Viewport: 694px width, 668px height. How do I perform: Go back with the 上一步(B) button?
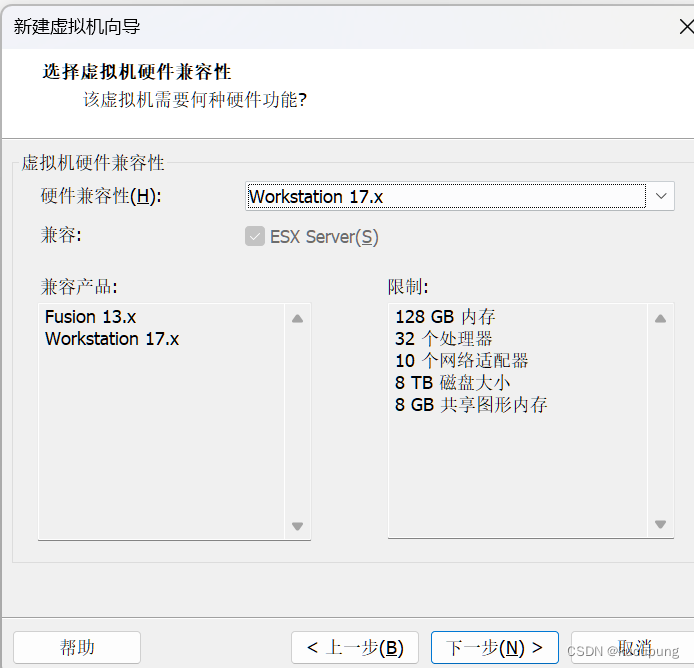click(x=355, y=647)
